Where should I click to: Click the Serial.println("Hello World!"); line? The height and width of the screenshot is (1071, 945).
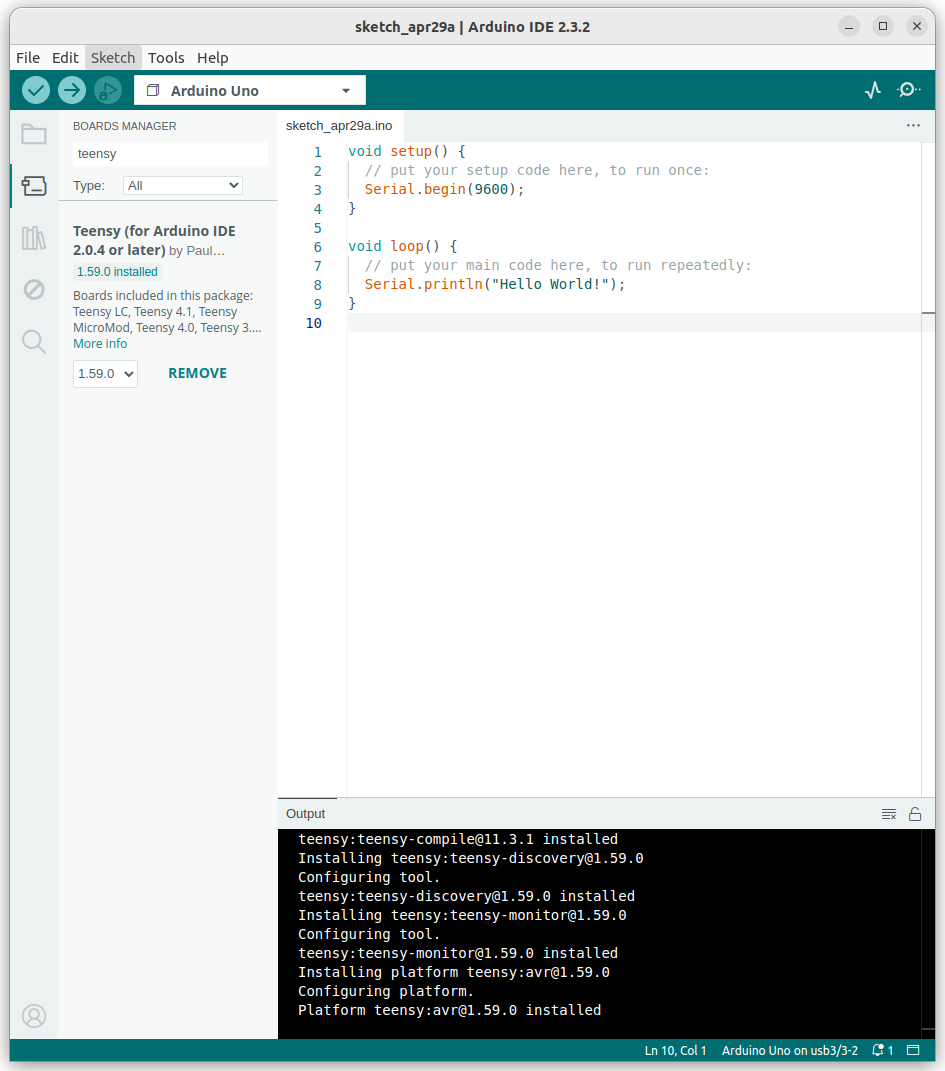click(495, 284)
